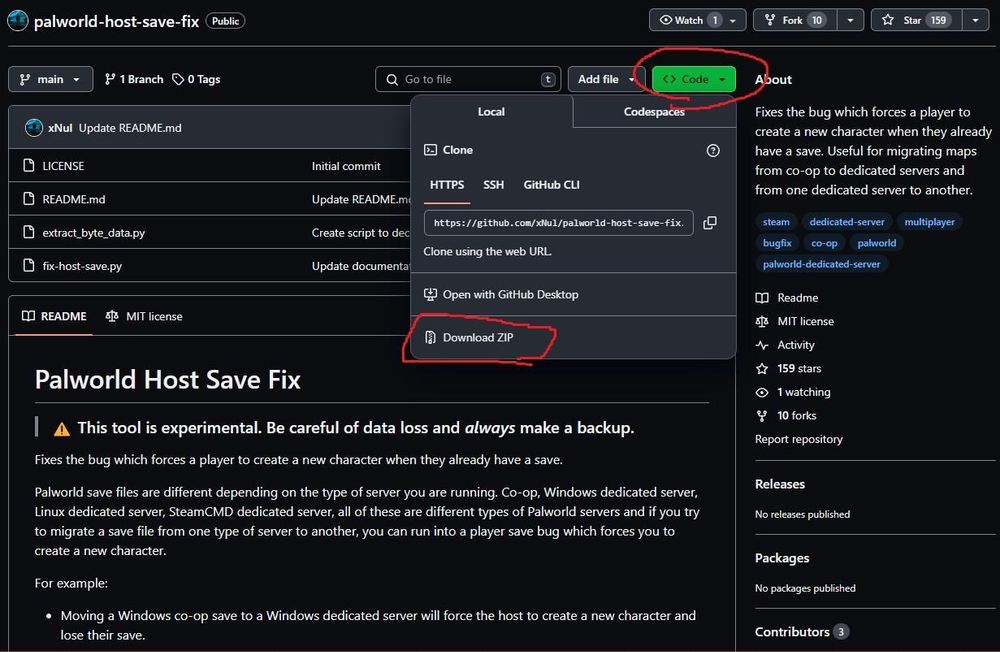Switch to the Codespaces tab

pos(654,112)
